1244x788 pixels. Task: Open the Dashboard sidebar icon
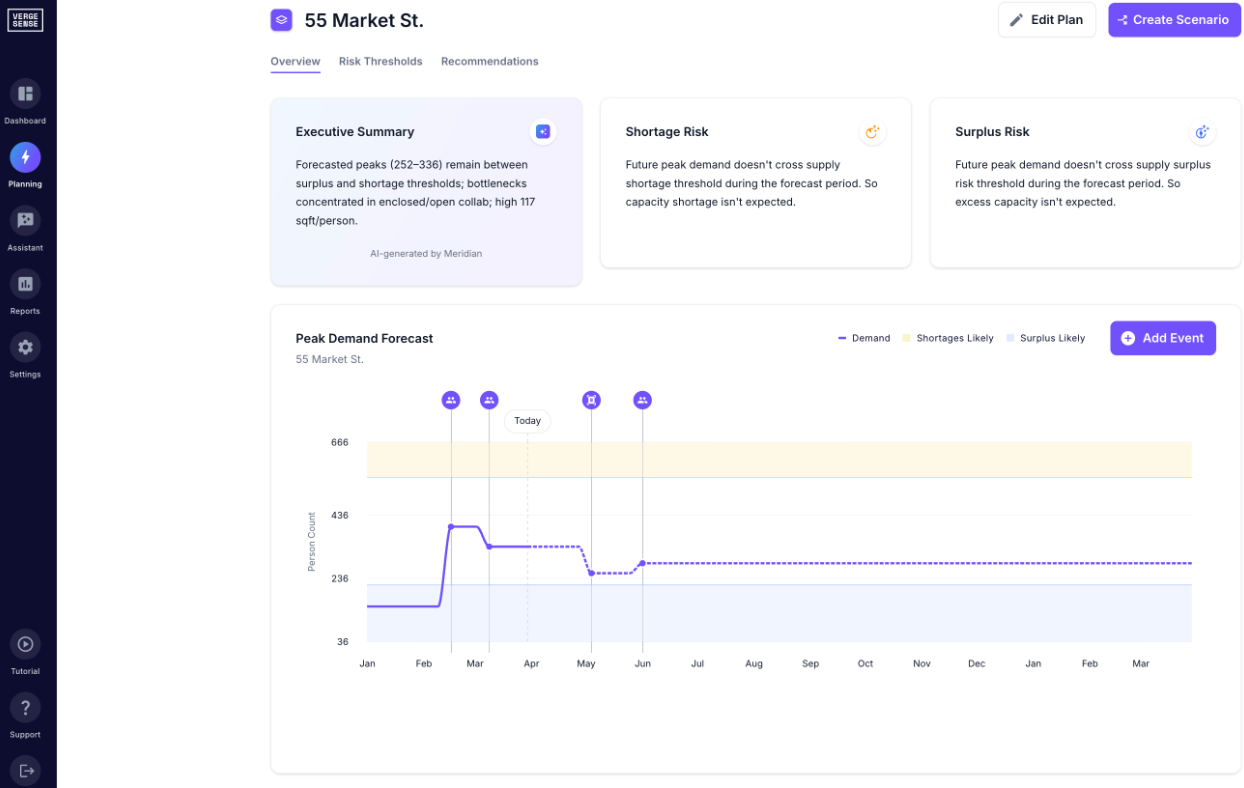pyautogui.click(x=25, y=94)
